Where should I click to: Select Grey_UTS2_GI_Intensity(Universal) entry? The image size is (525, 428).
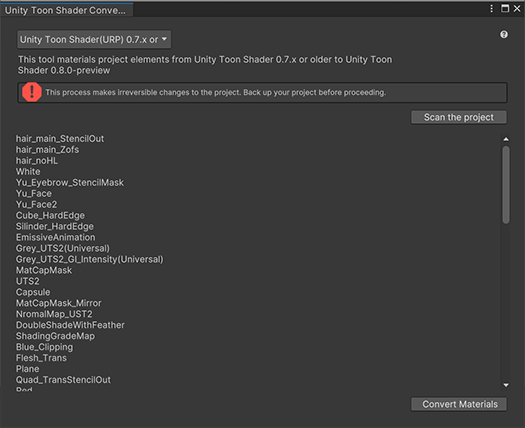pyautogui.click(x=90, y=259)
